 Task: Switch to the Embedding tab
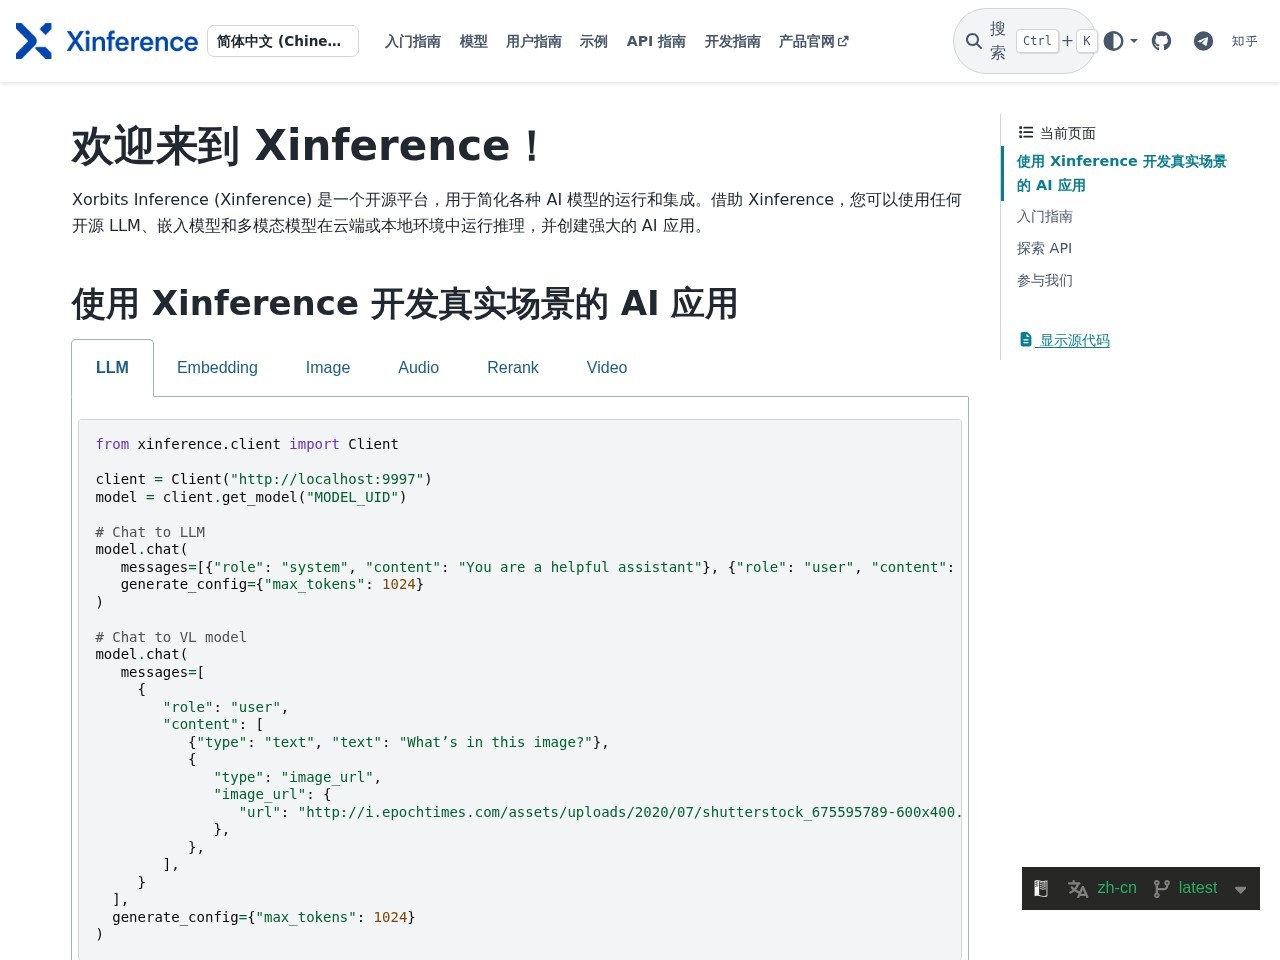[x=217, y=368]
